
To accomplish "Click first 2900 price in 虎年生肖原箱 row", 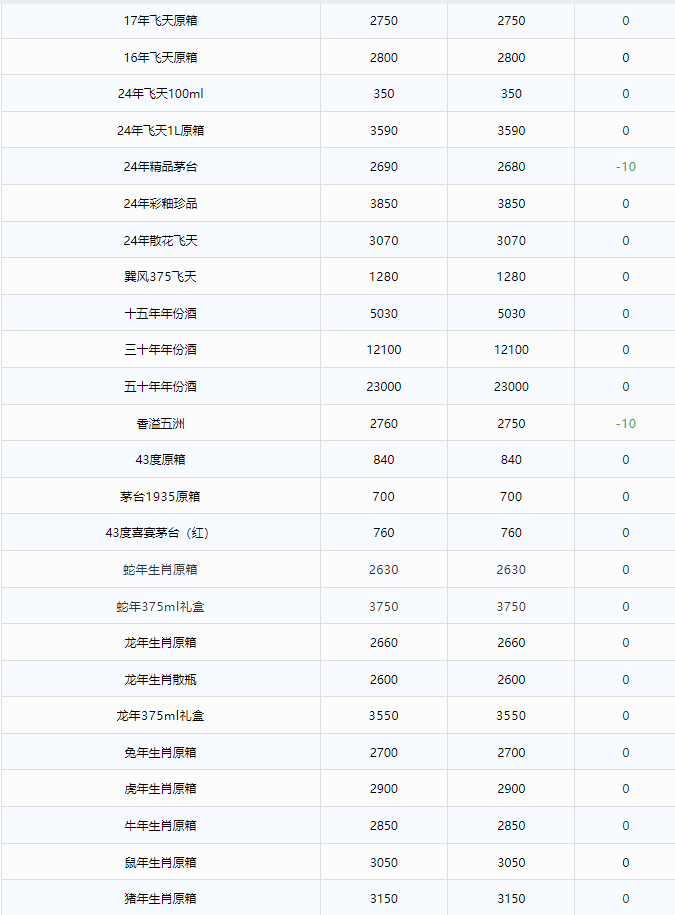I will click(x=384, y=788).
